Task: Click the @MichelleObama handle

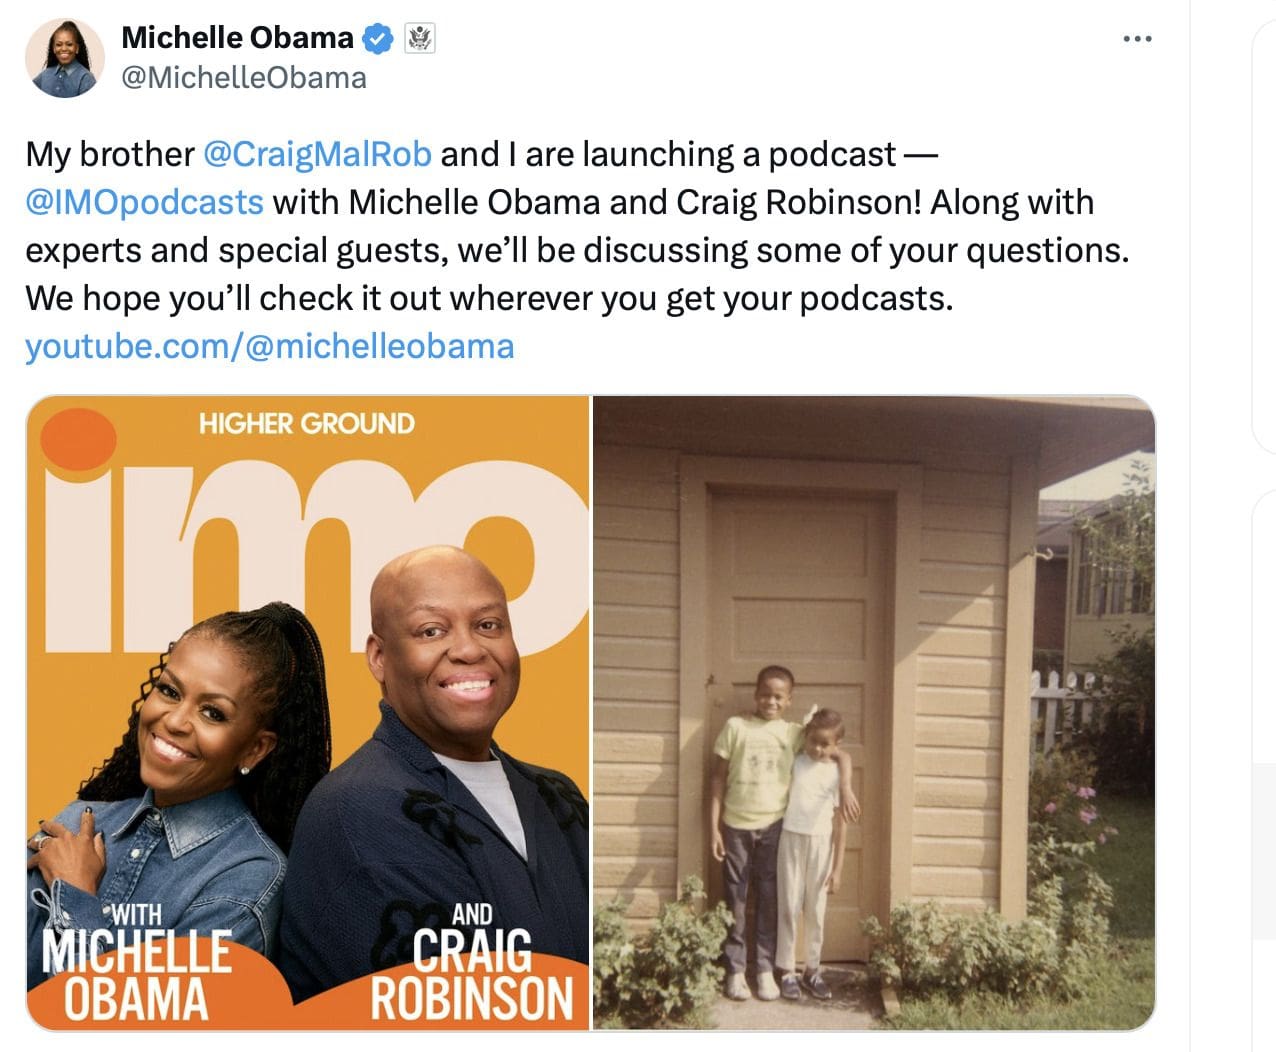Action: 243,78
